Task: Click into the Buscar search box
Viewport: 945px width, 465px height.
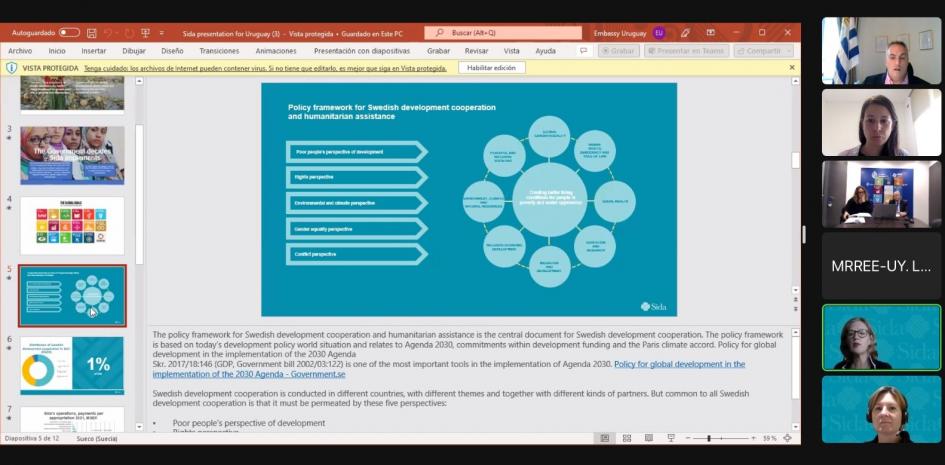Action: tap(503, 33)
